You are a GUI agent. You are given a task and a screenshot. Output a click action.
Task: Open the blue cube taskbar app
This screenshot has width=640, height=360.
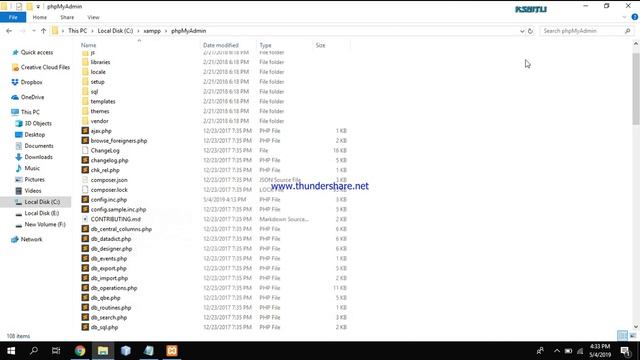(126, 351)
